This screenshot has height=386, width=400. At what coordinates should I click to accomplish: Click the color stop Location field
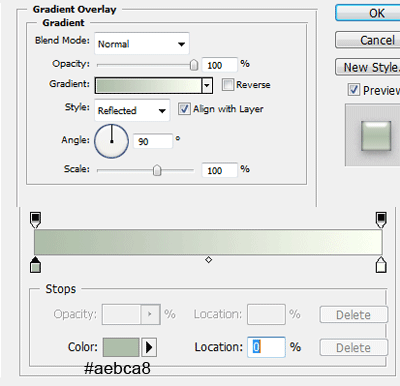[266, 347]
